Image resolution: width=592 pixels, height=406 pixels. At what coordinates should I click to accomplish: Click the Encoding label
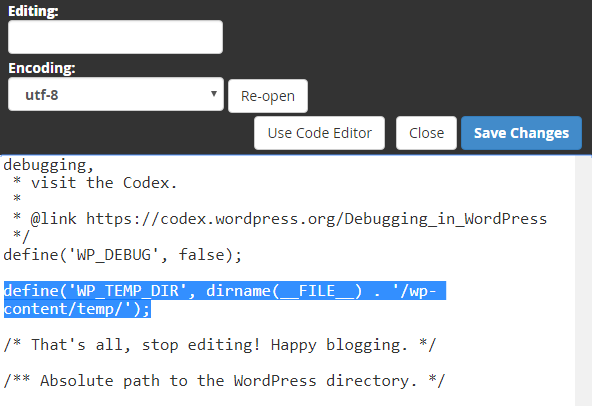coord(42,68)
